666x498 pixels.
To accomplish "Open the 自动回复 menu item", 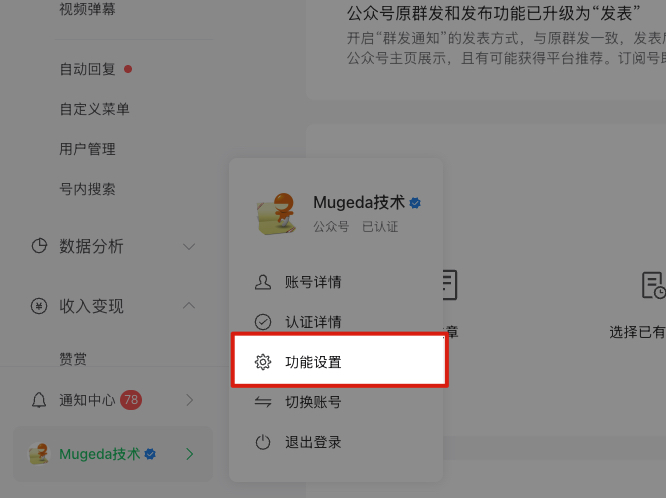I will click(87, 69).
